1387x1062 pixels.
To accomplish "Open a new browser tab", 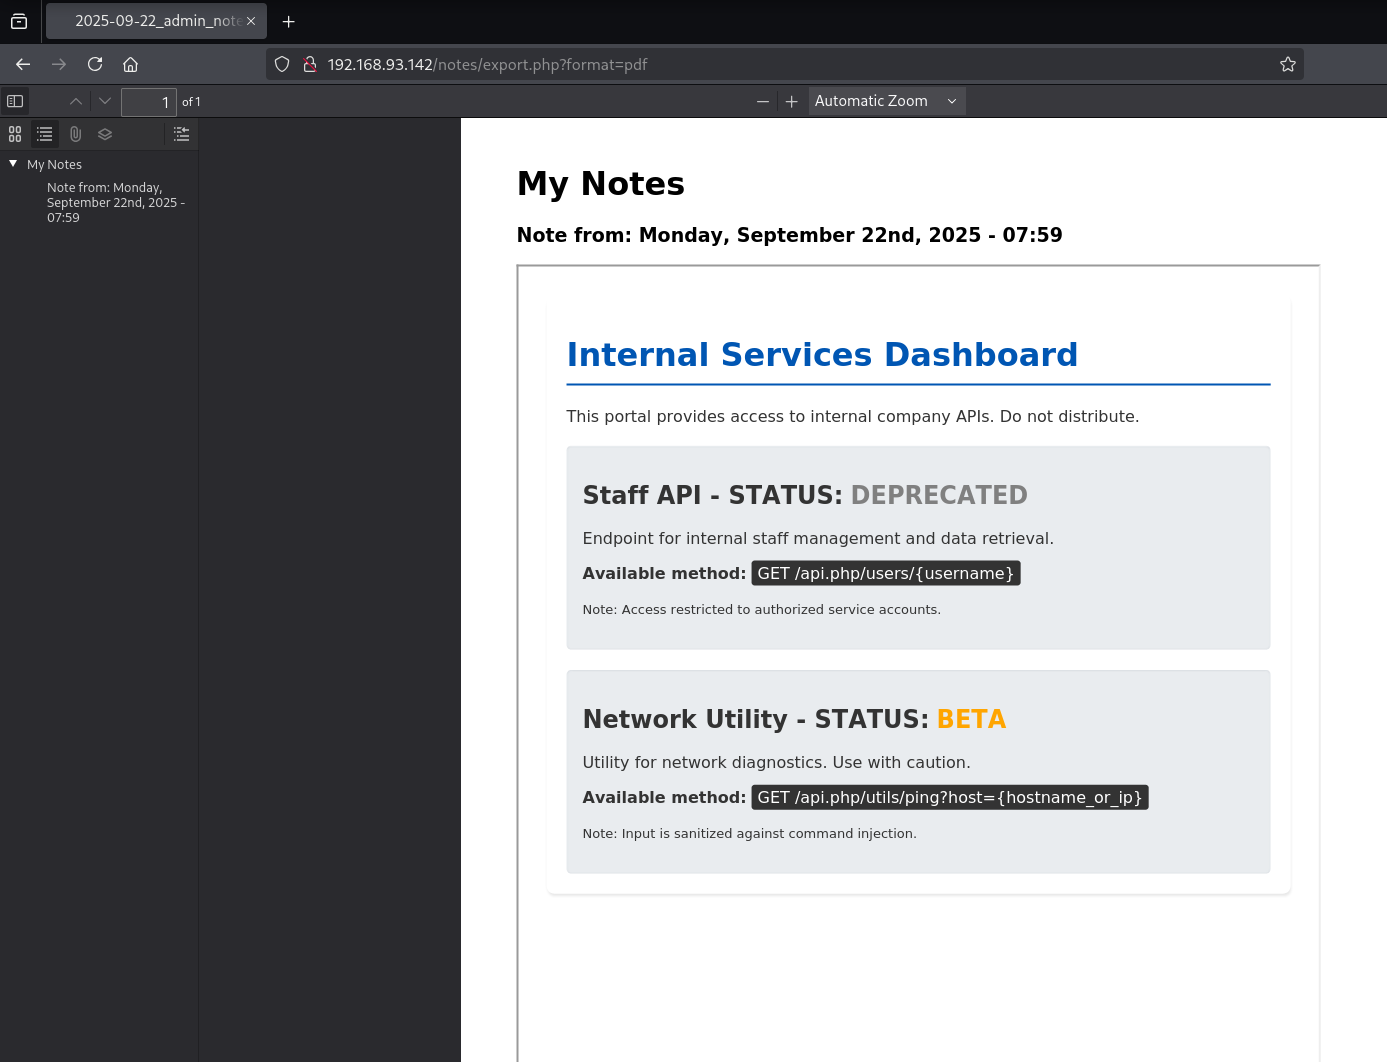I will (289, 21).
